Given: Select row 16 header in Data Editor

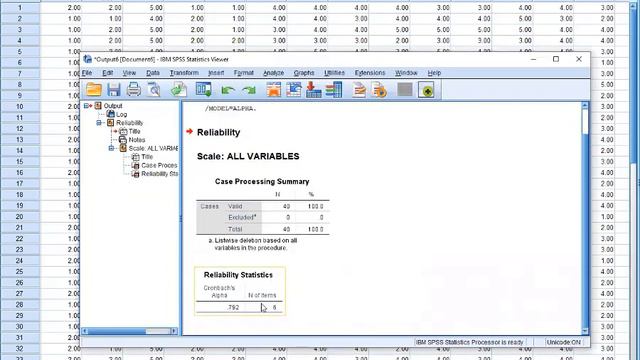Looking at the screenshot, I should point(20,173).
